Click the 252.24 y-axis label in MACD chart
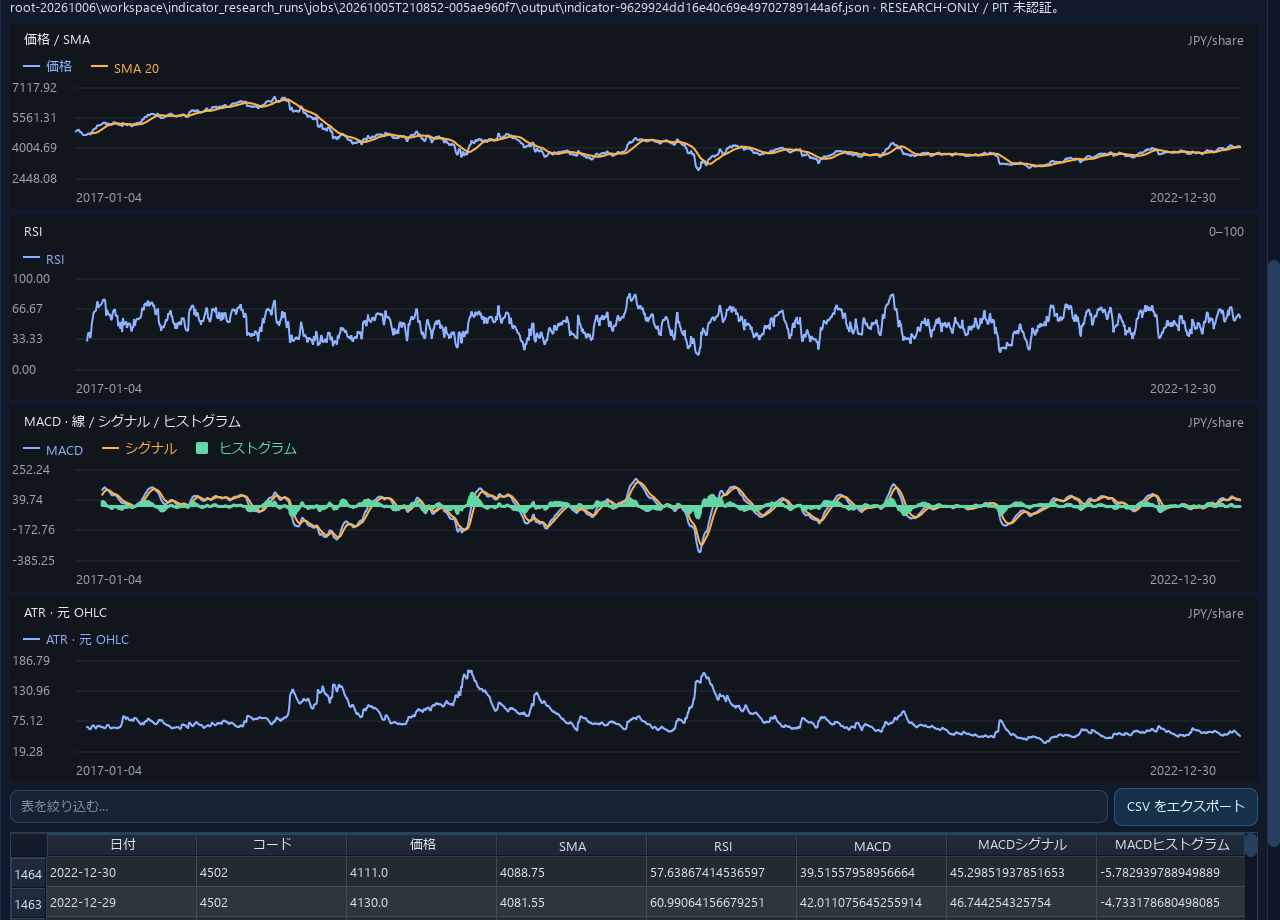The image size is (1280, 920). [x=31, y=470]
